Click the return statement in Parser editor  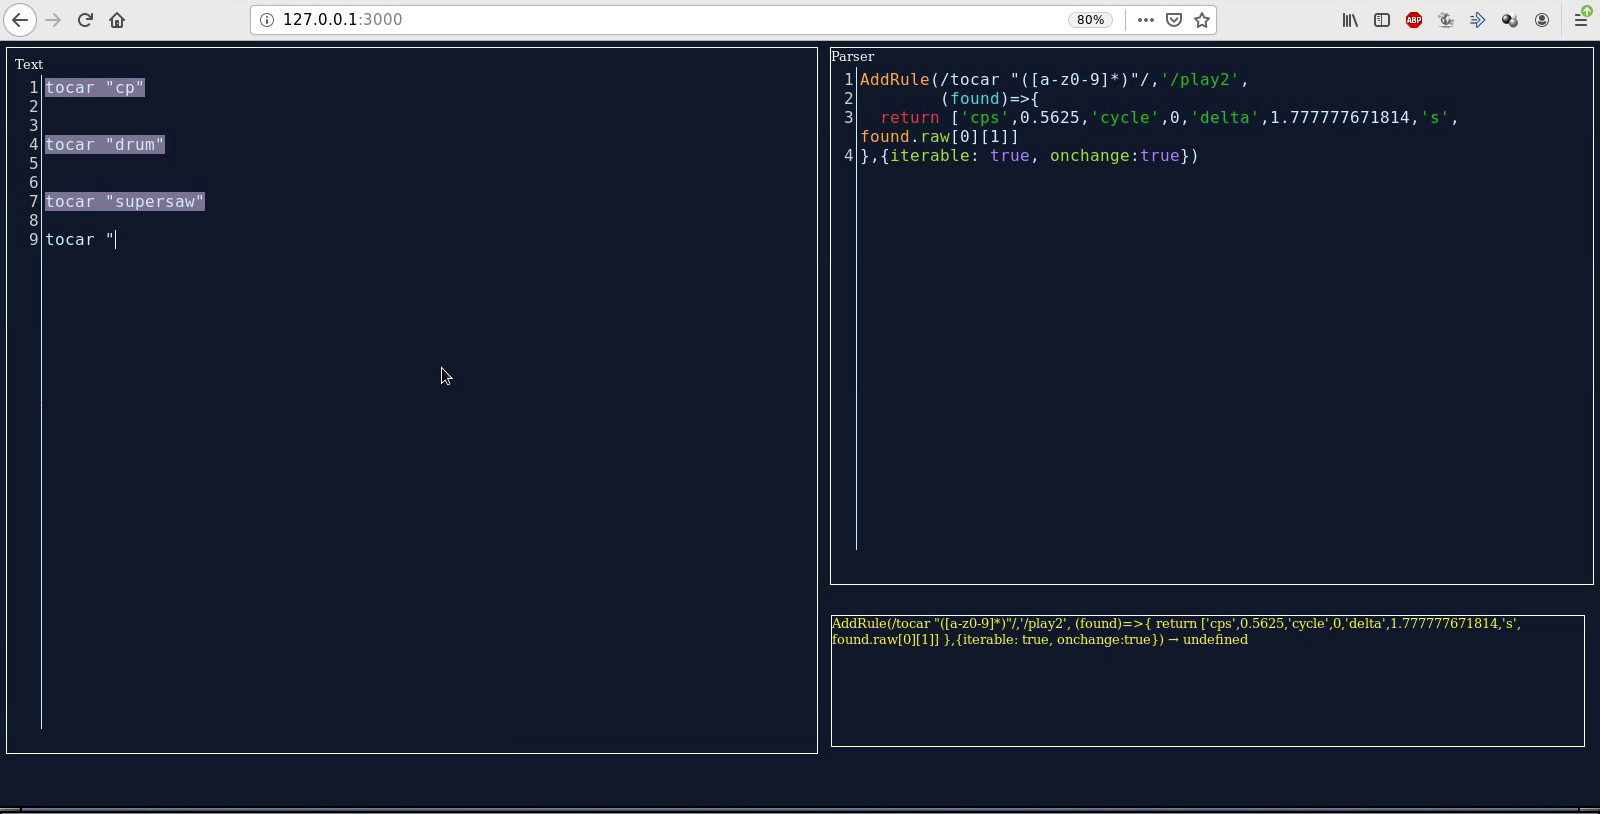click(x=1168, y=118)
